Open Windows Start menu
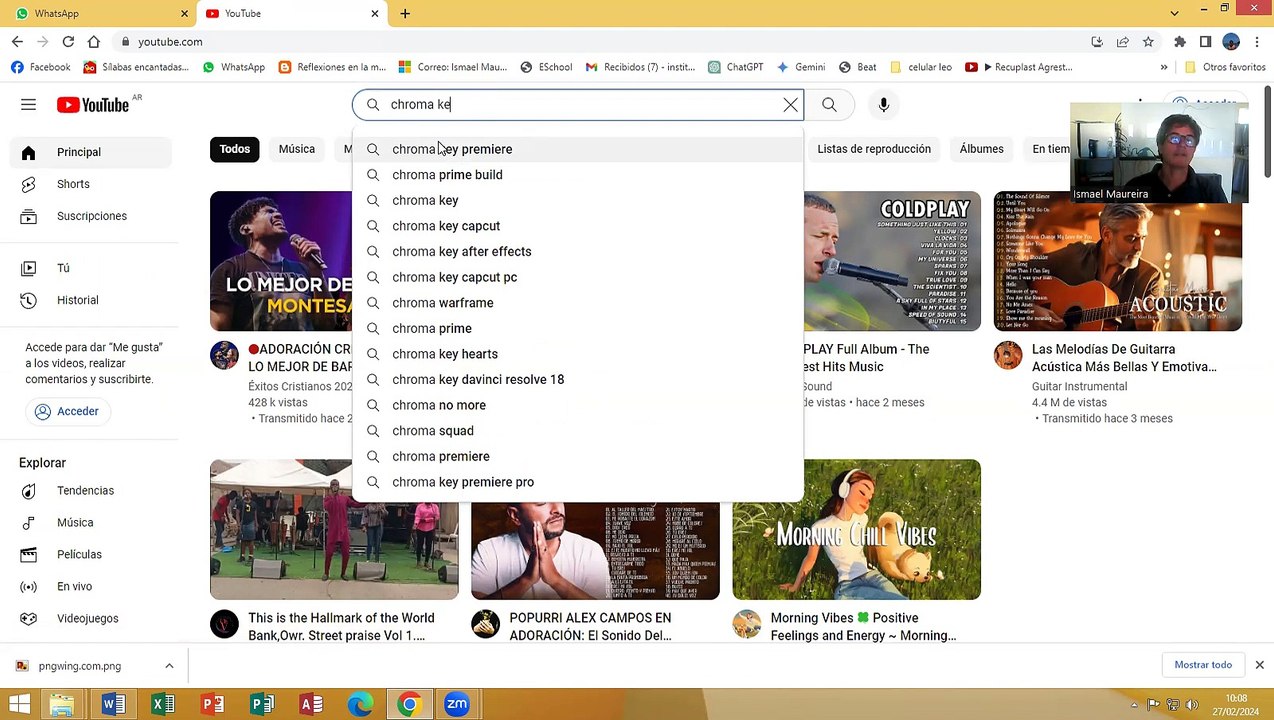1274x720 pixels. (18, 704)
